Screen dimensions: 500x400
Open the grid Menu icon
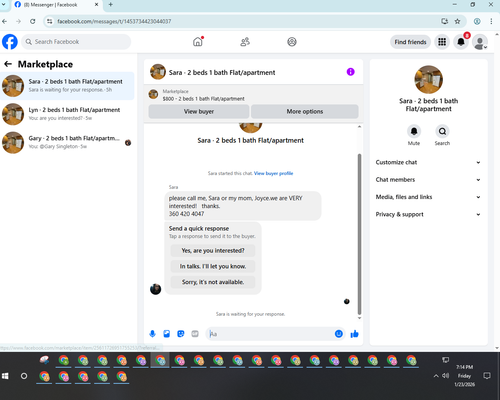coord(442,42)
